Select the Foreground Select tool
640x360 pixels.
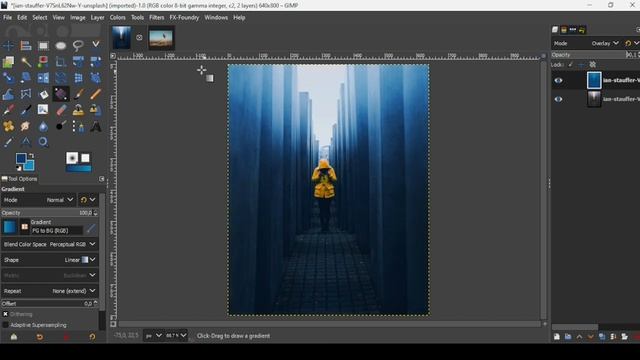(x=43, y=62)
